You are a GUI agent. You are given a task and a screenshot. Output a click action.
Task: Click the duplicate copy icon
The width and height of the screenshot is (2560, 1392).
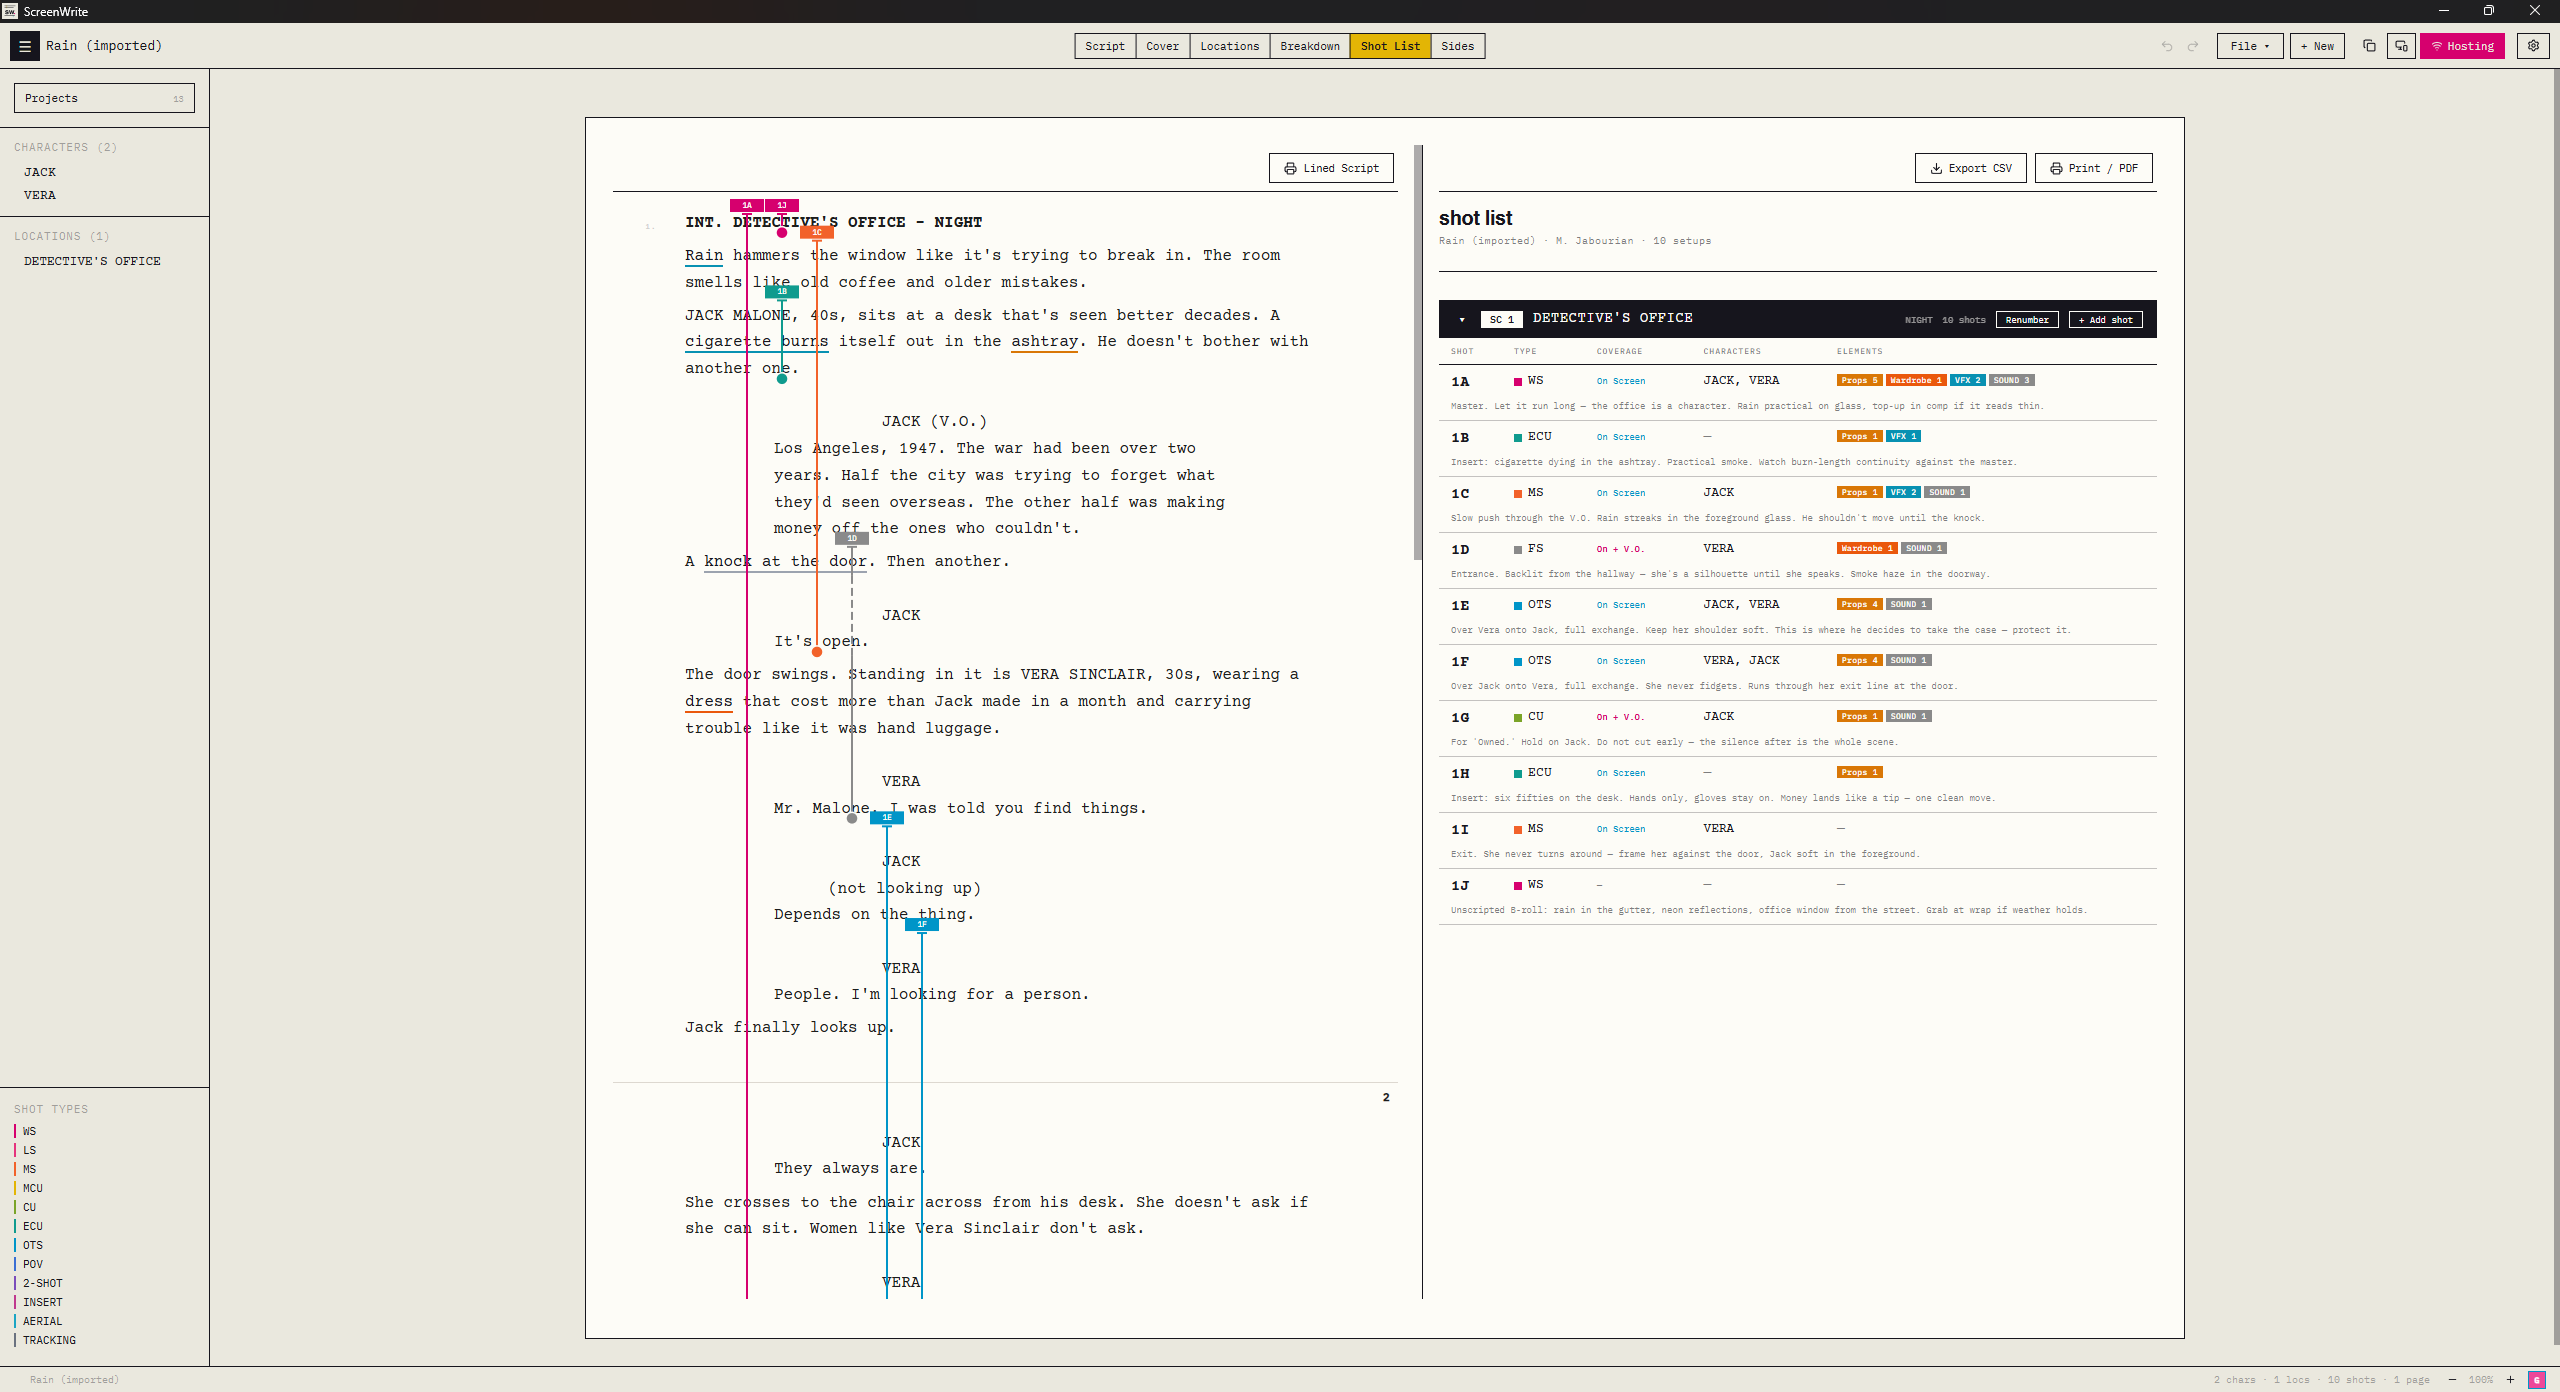2369,46
